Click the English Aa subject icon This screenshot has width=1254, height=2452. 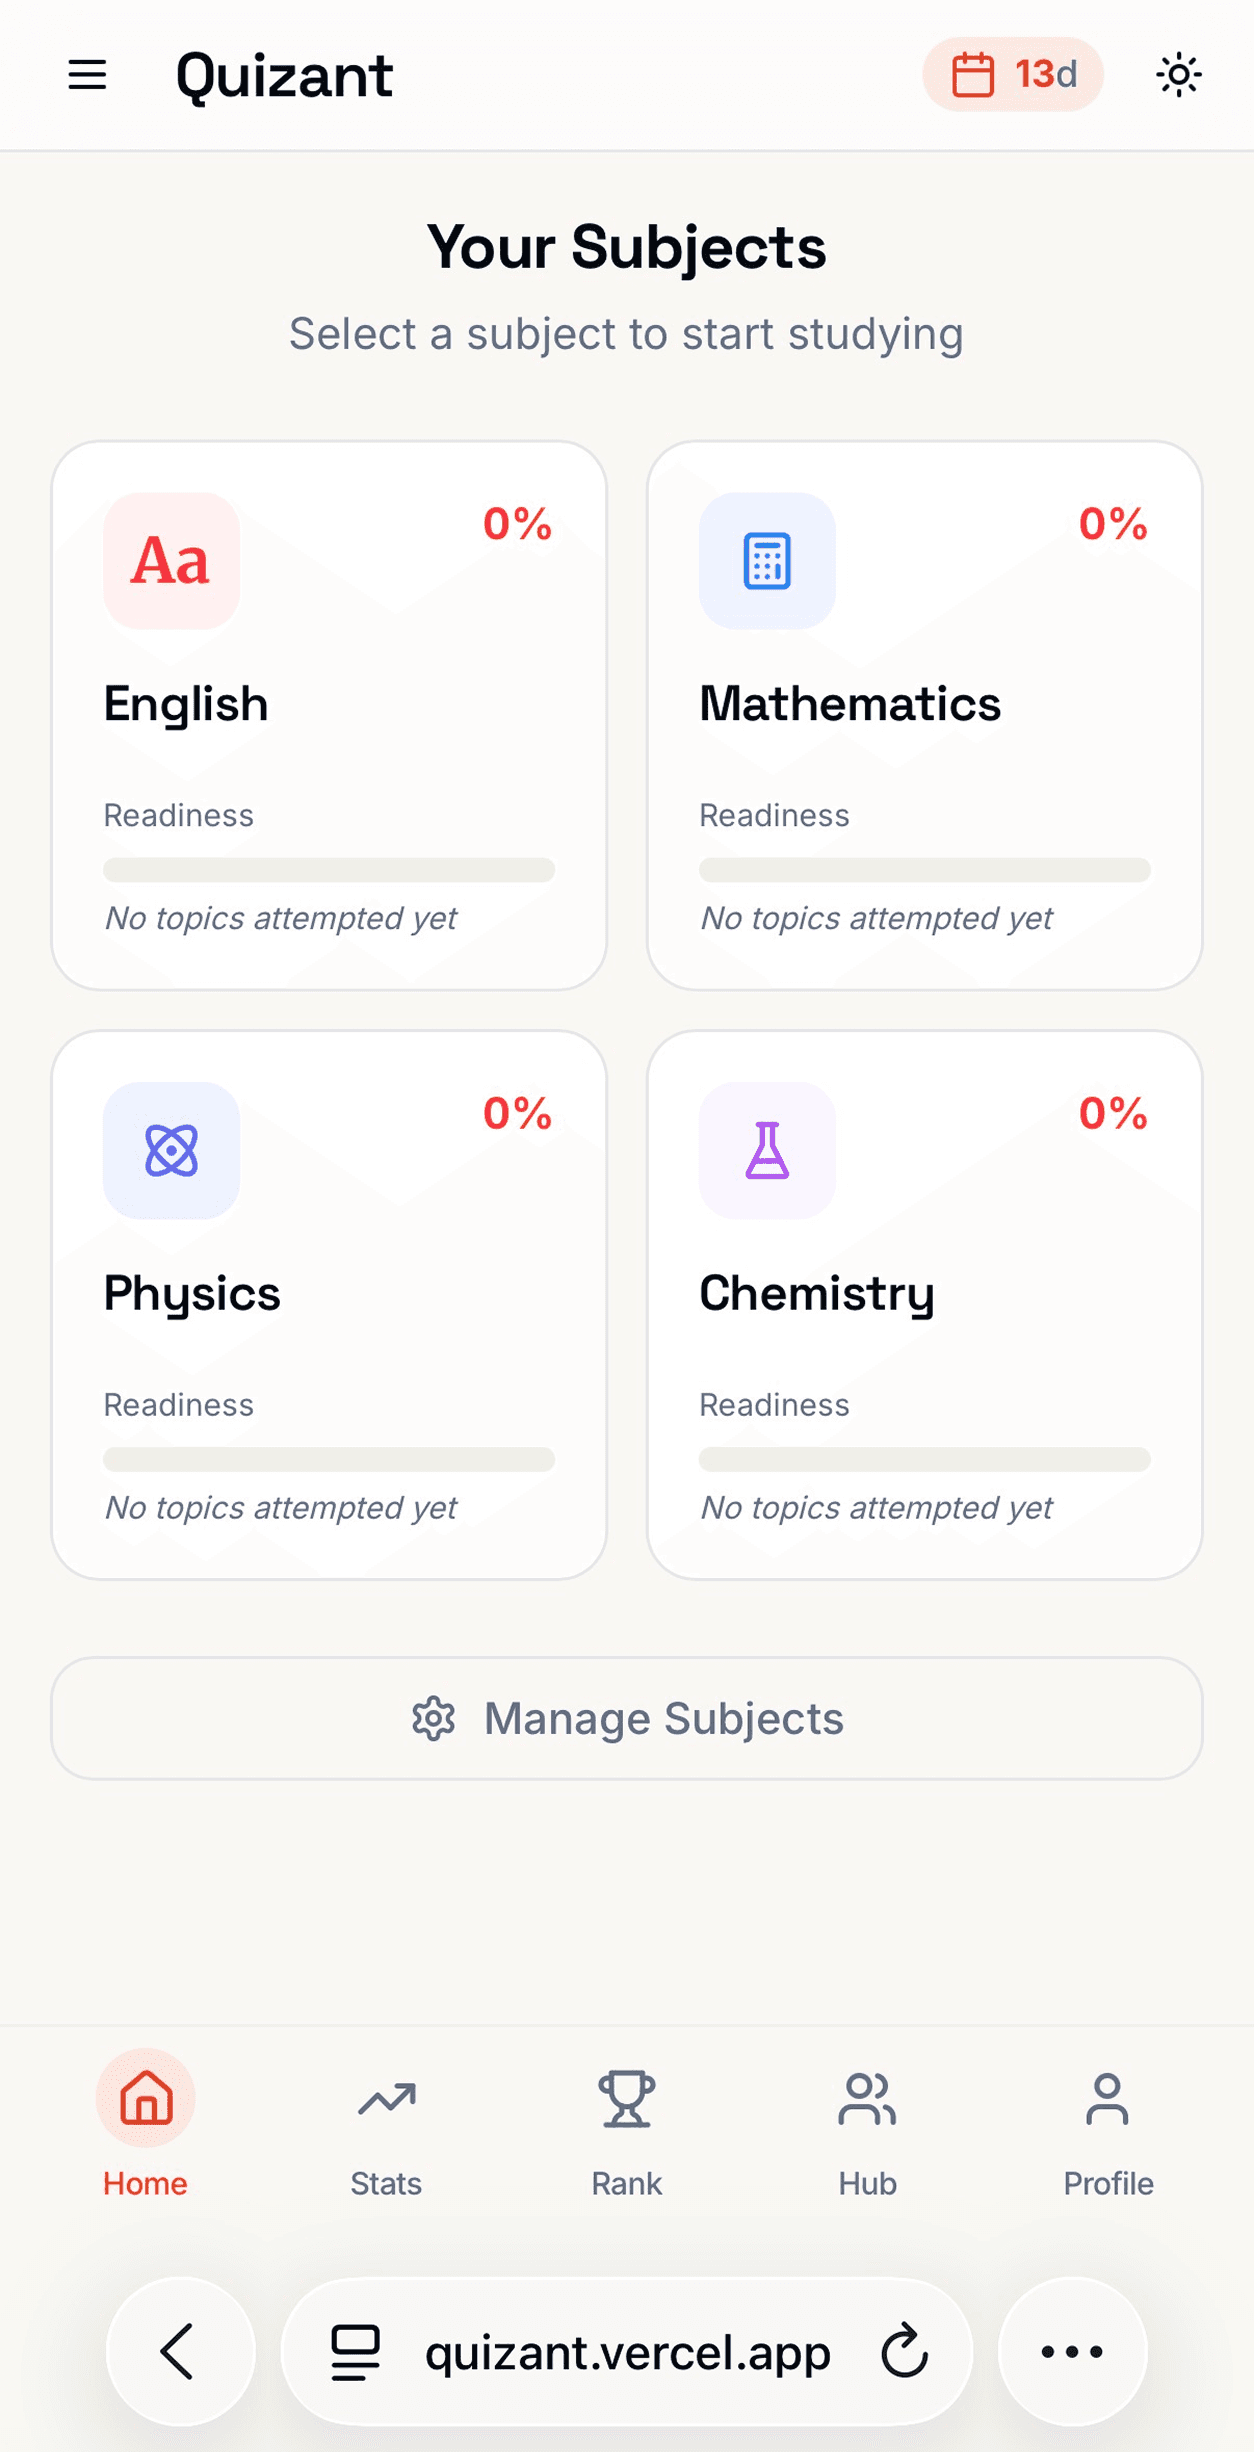[x=171, y=561]
